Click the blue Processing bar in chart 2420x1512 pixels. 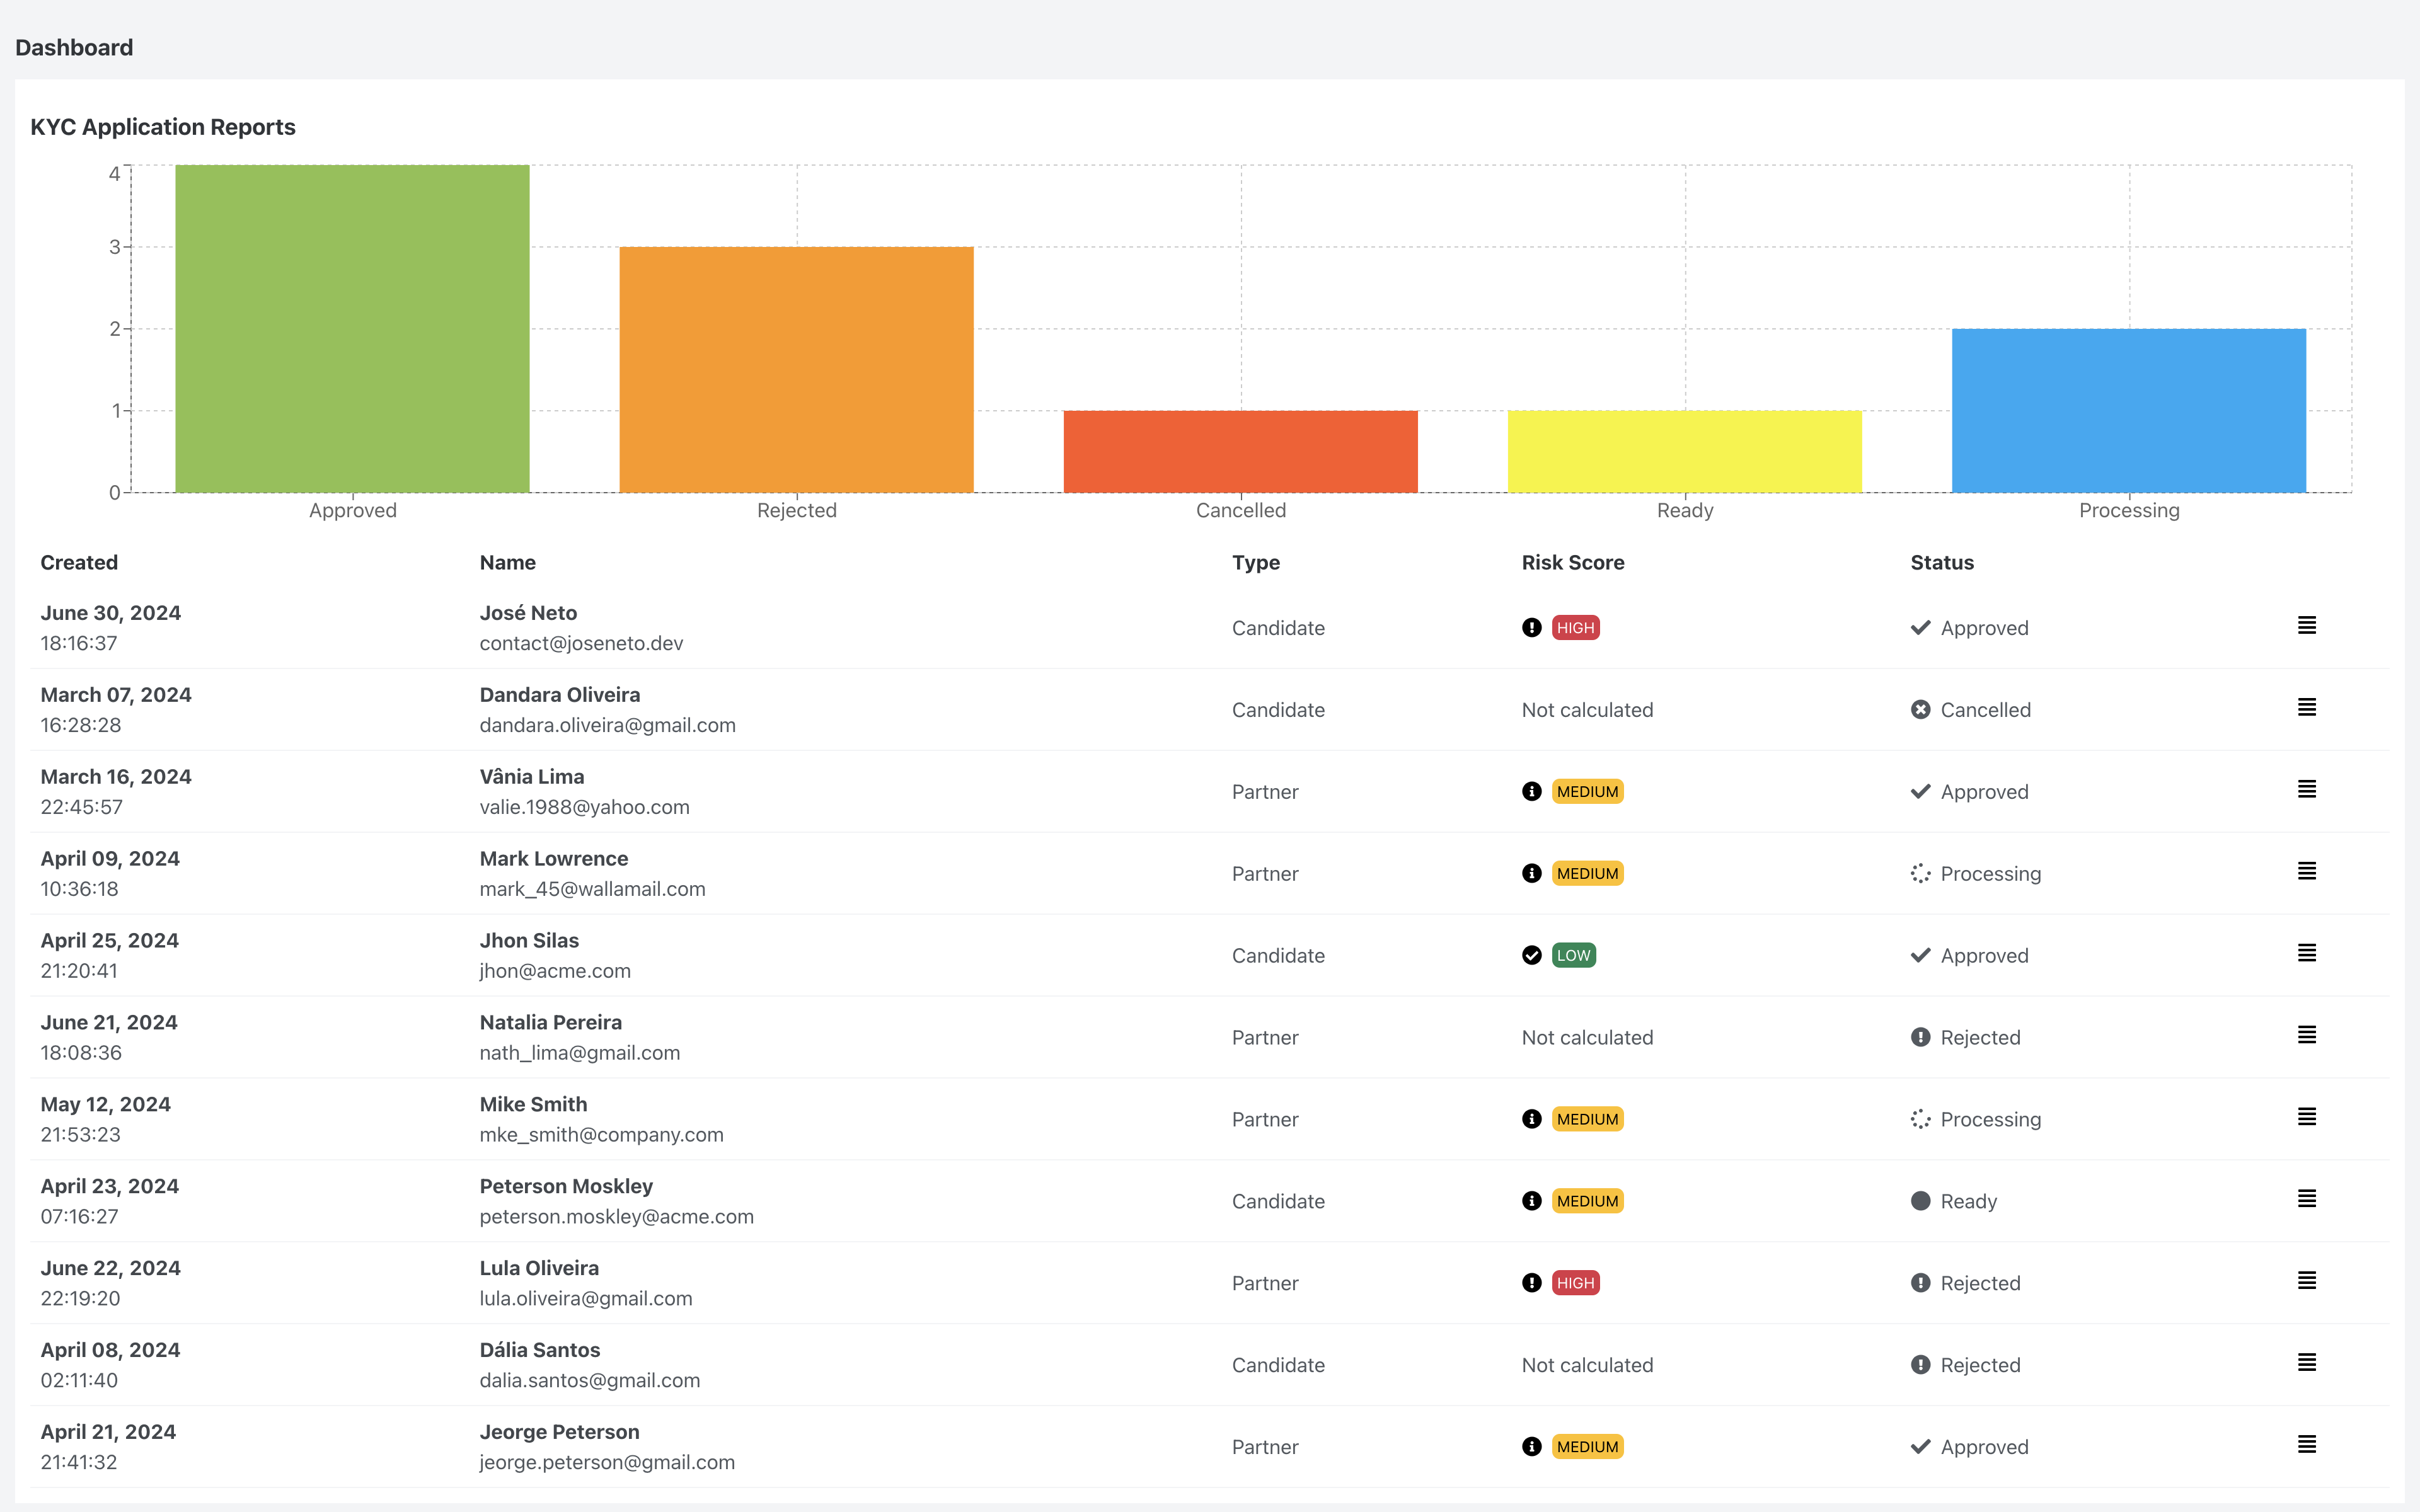[2129, 411]
